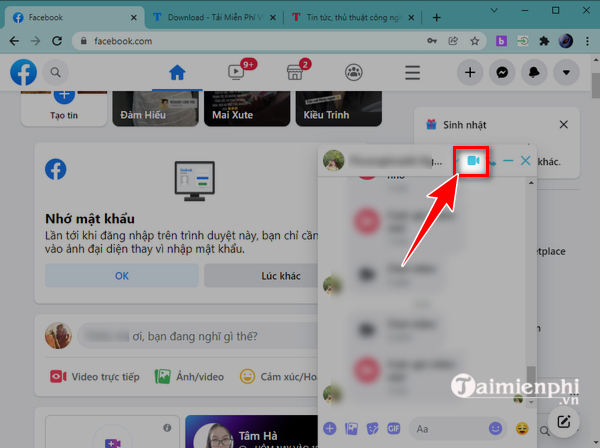
Task: Click the browser forward arrow
Action: (x=36, y=41)
